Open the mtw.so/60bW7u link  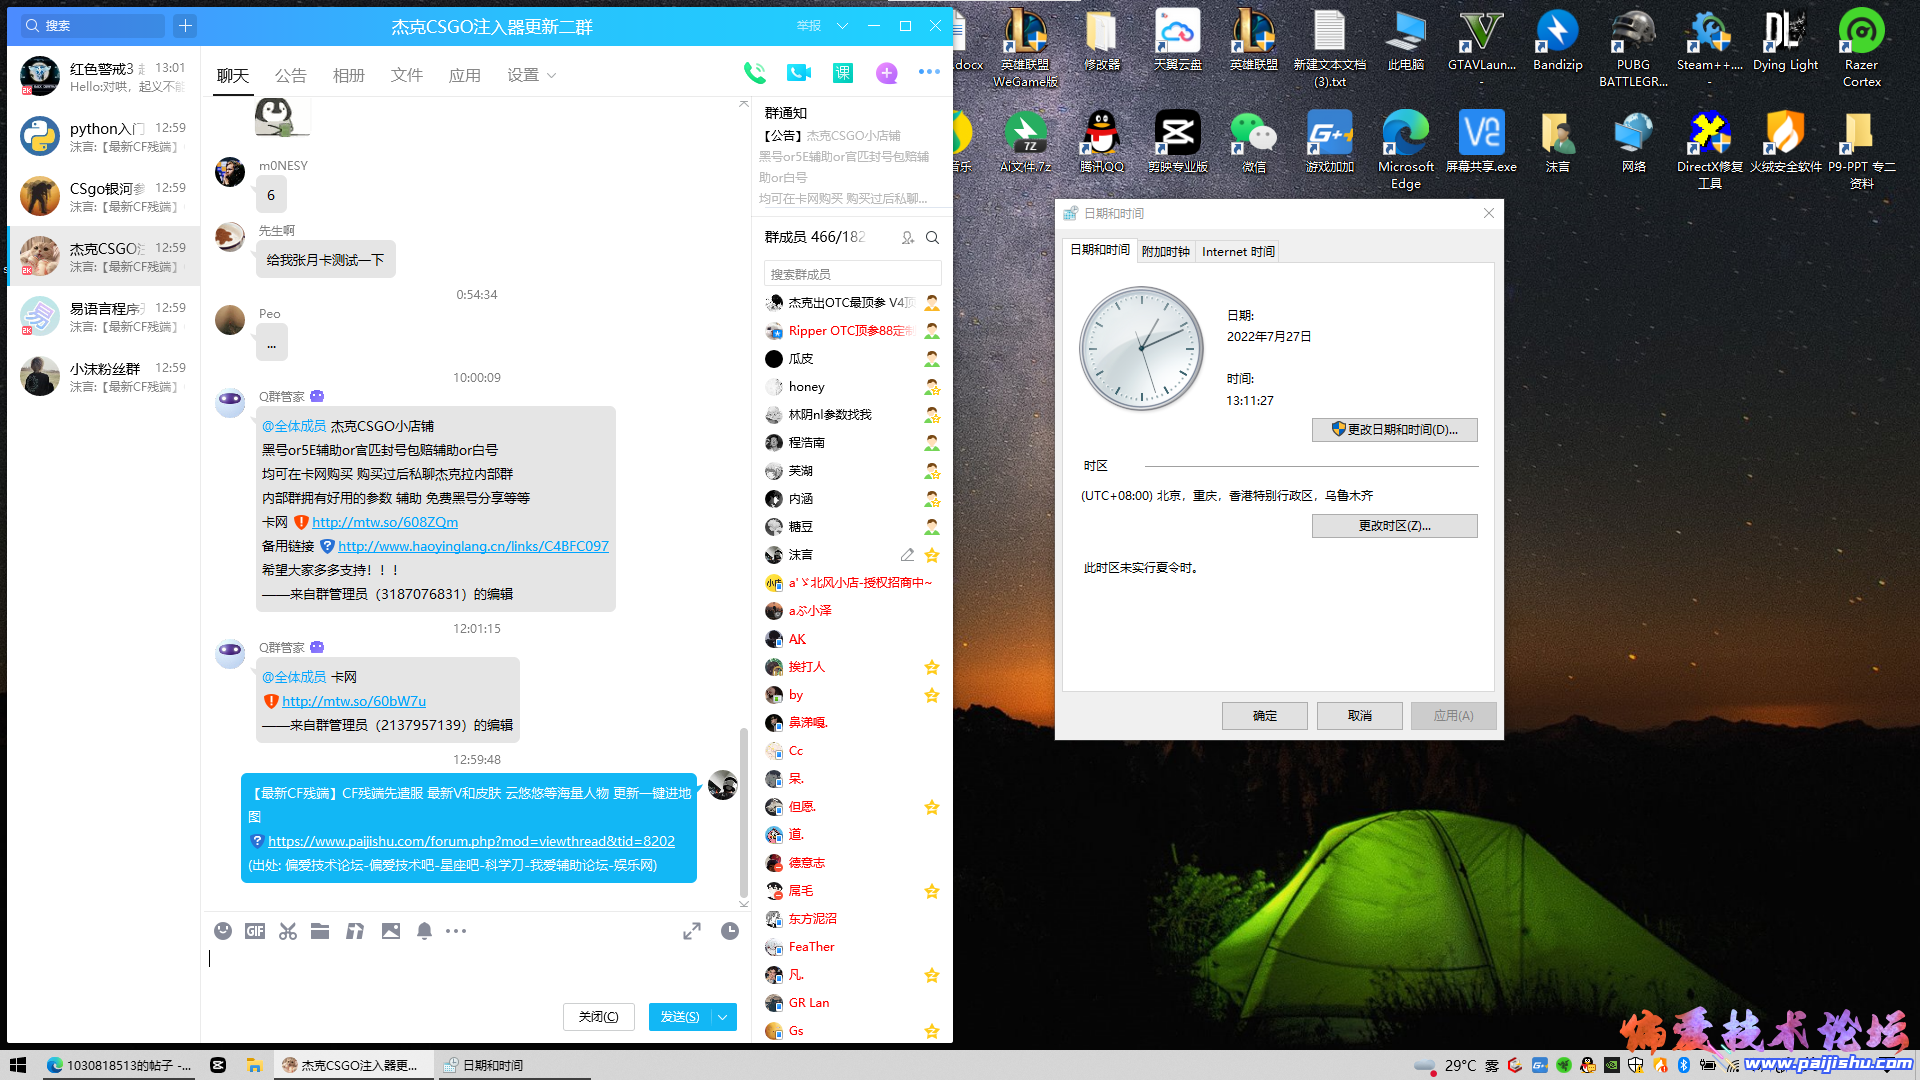point(354,701)
